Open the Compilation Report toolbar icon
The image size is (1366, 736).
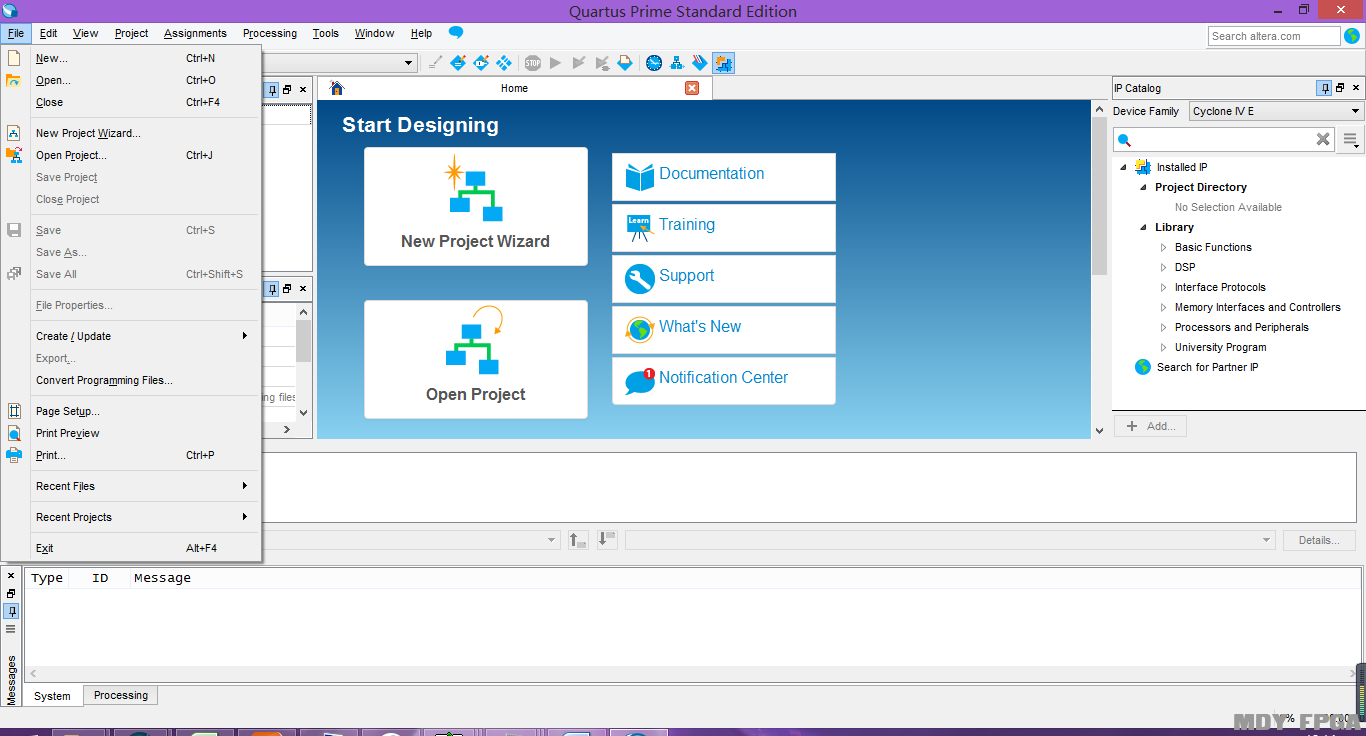625,63
